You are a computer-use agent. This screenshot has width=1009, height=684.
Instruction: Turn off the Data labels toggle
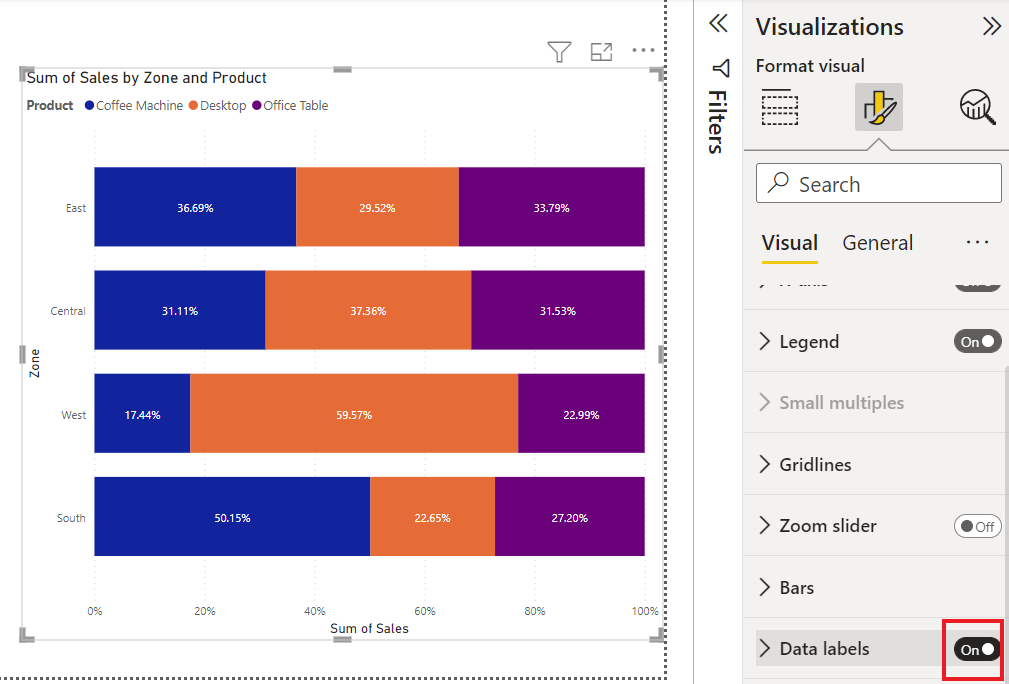pyautogui.click(x=977, y=649)
